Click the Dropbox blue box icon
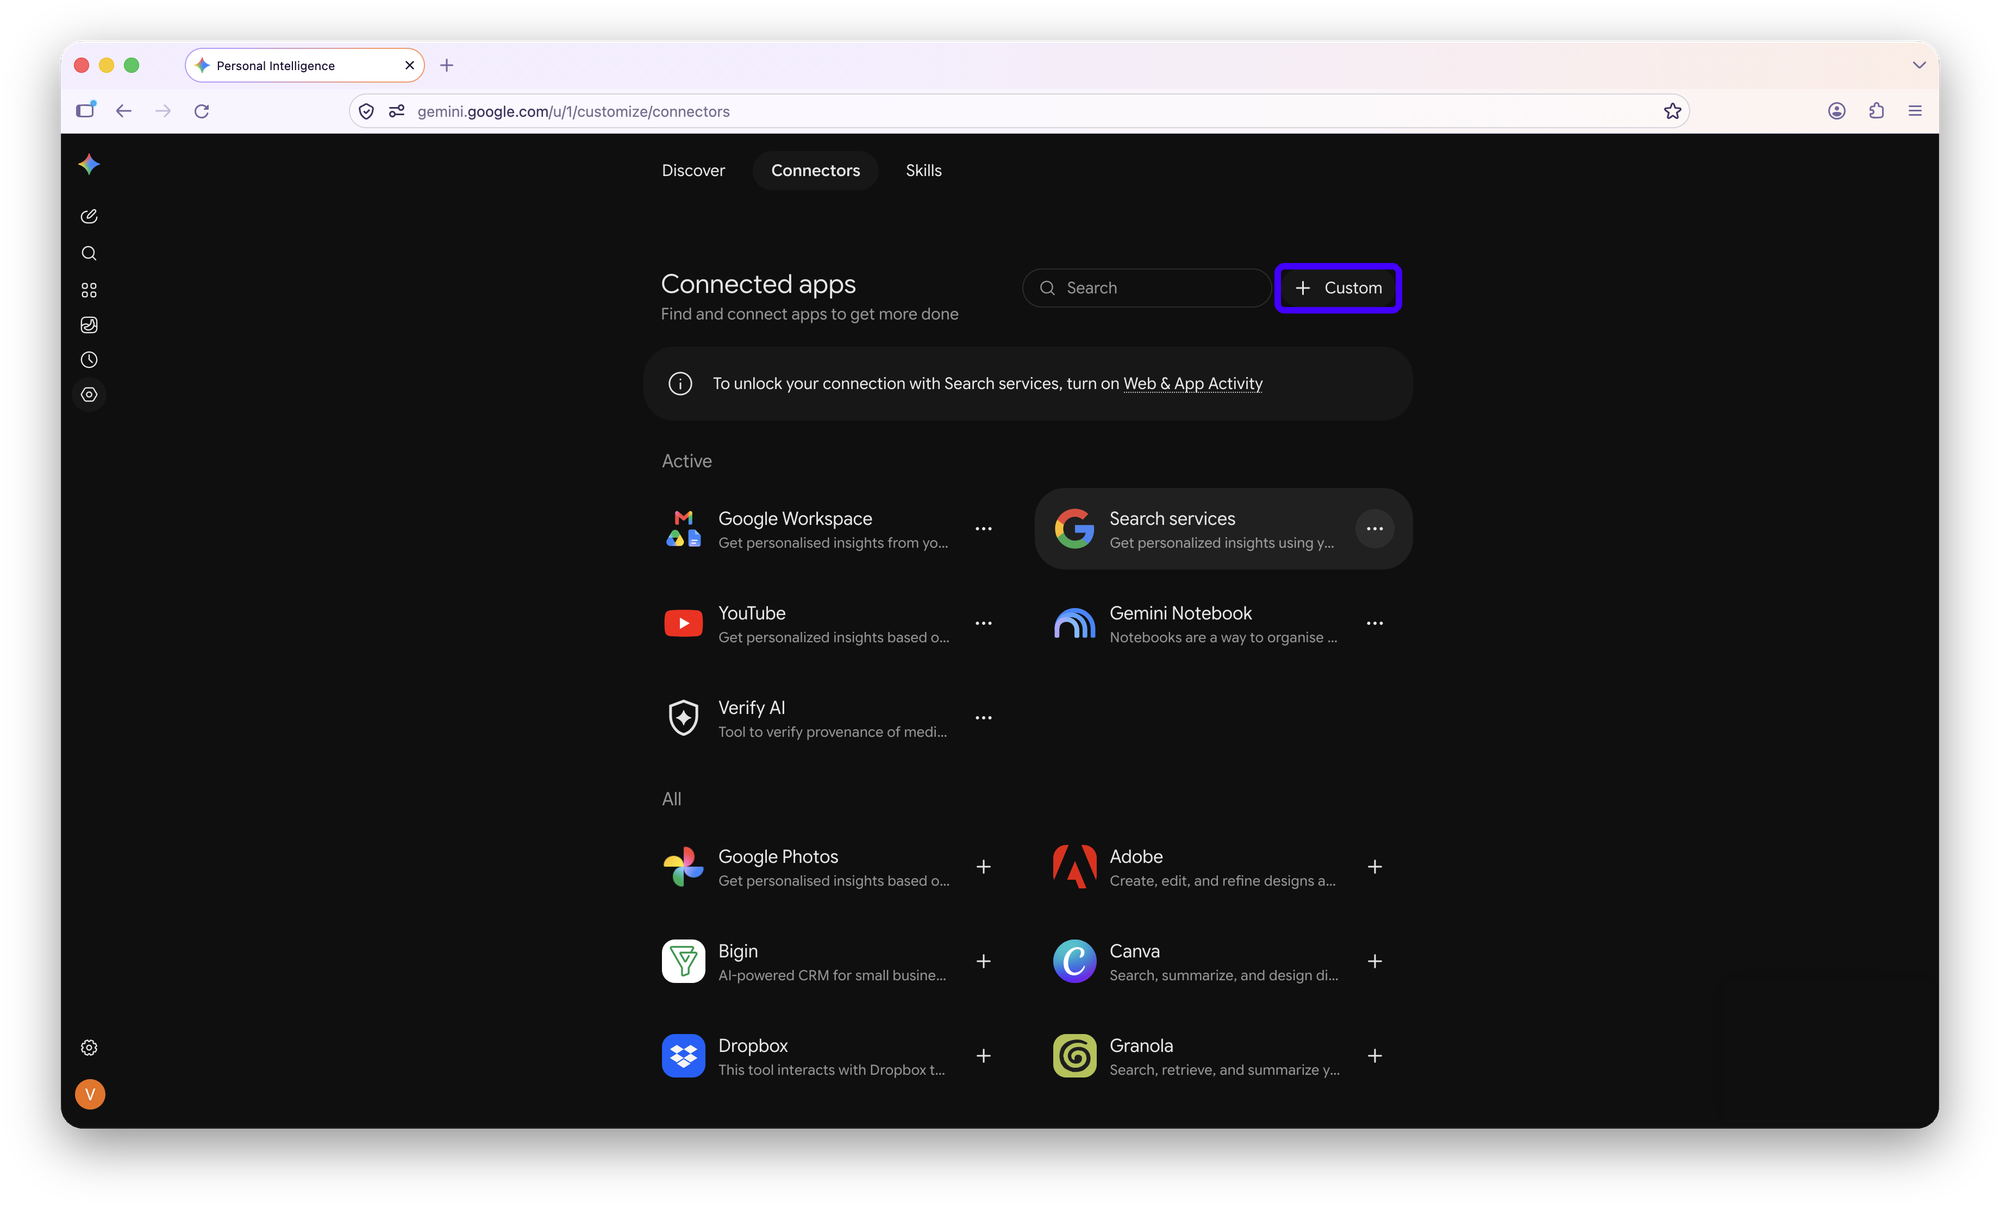Image resolution: width=2000 pixels, height=1209 pixels. [x=683, y=1056]
